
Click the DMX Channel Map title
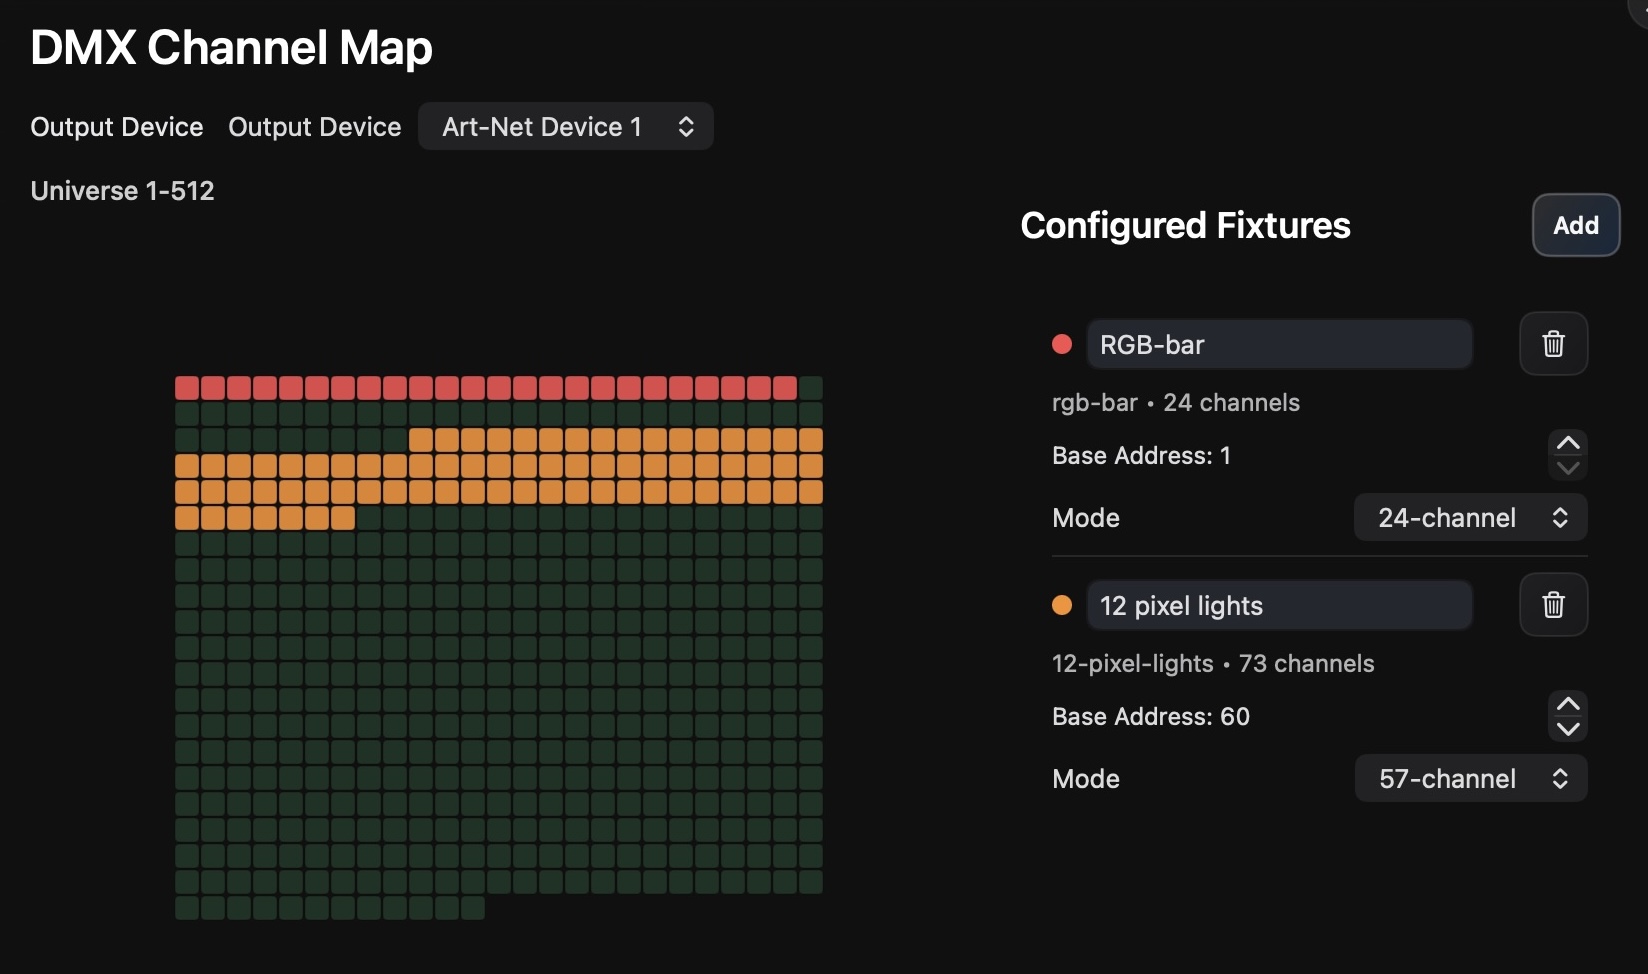[x=231, y=47]
